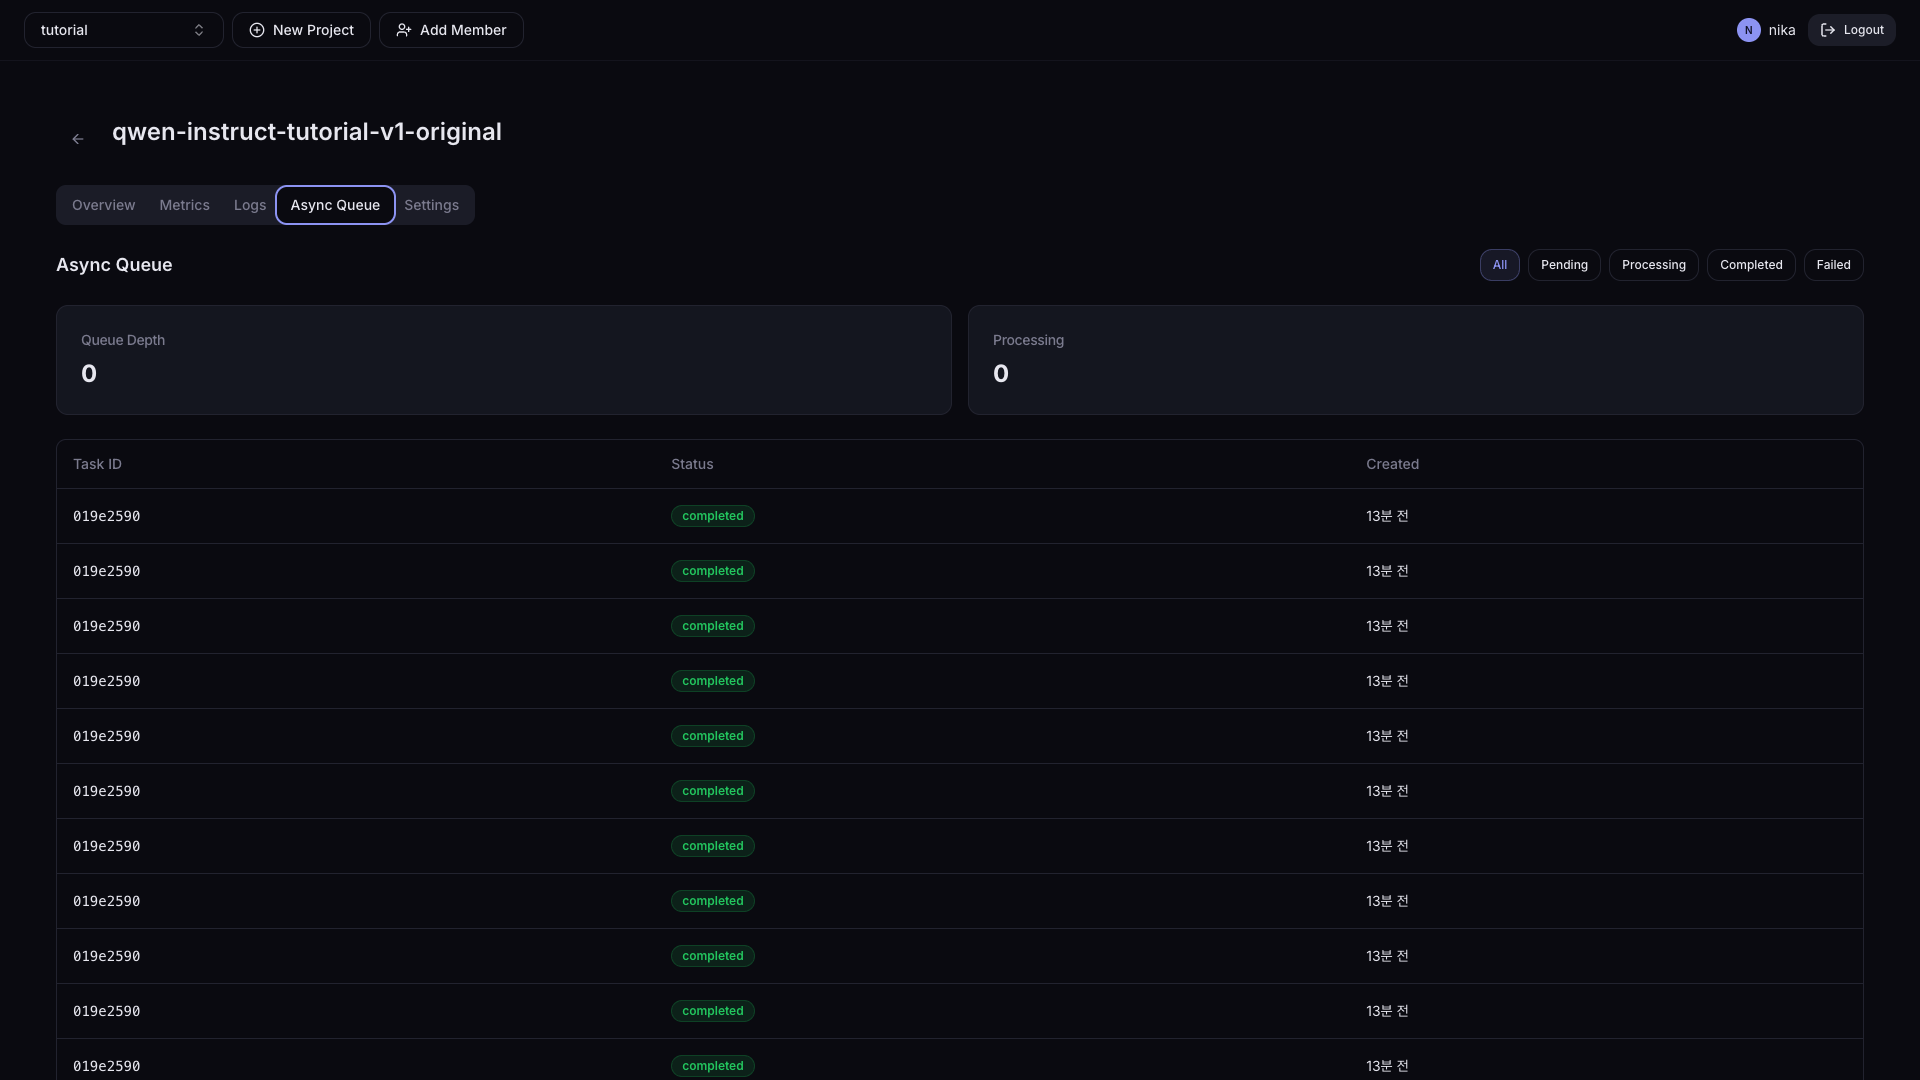
Task: Click the New Project button
Action: pyautogui.click(x=301, y=30)
